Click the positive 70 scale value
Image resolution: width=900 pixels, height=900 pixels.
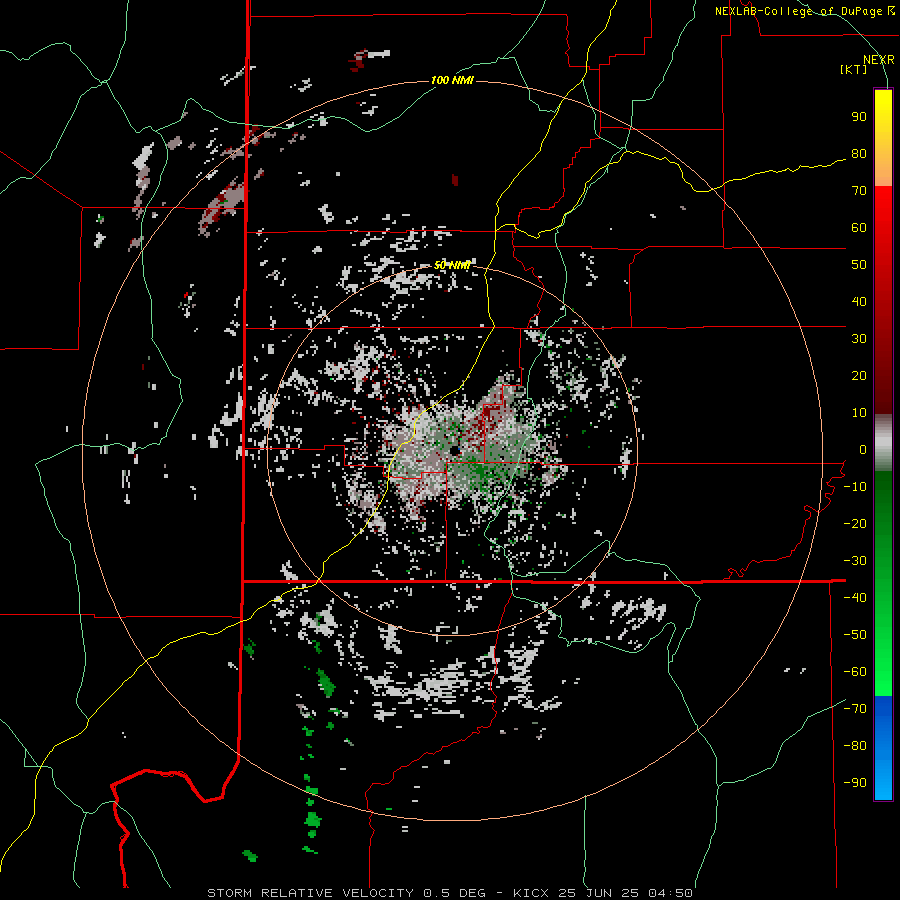point(859,191)
